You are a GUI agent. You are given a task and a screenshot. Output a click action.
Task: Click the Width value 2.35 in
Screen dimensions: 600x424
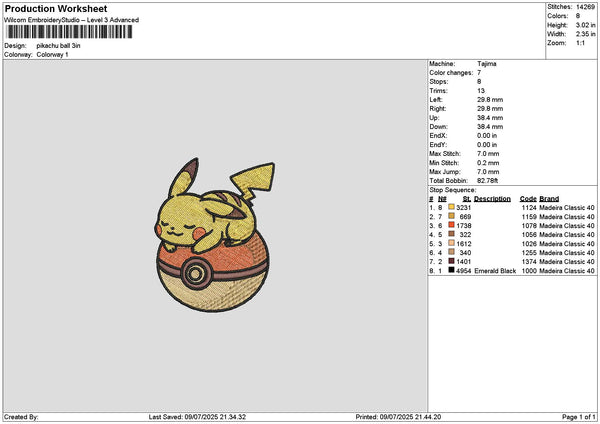coord(585,34)
